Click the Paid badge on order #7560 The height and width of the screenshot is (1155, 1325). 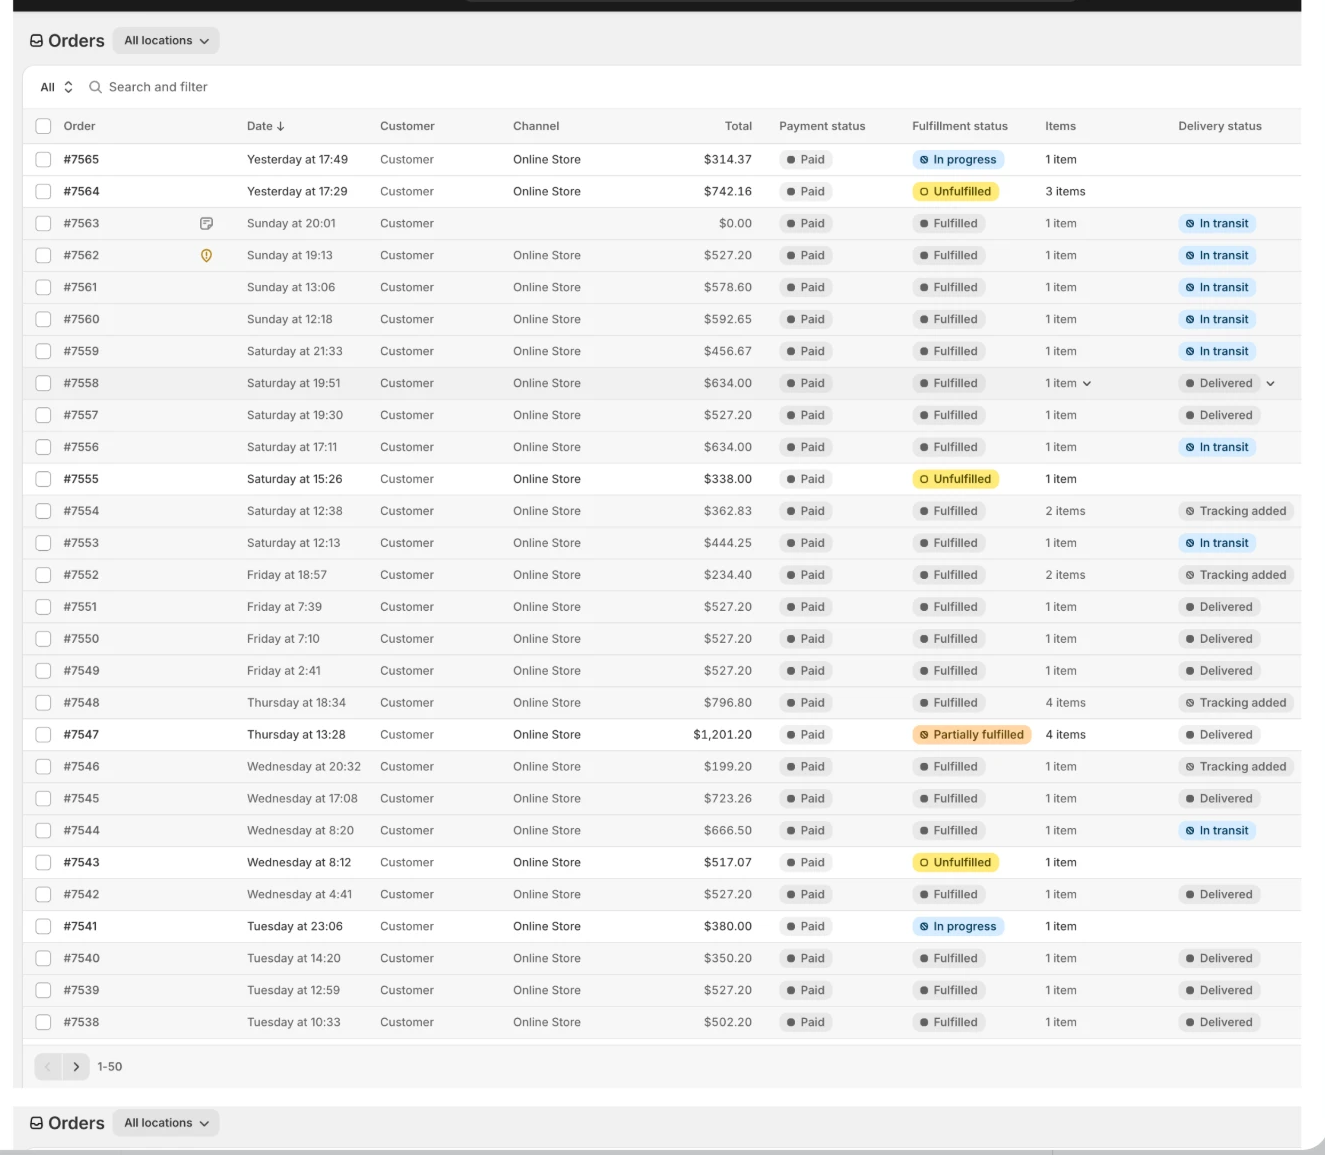(806, 320)
